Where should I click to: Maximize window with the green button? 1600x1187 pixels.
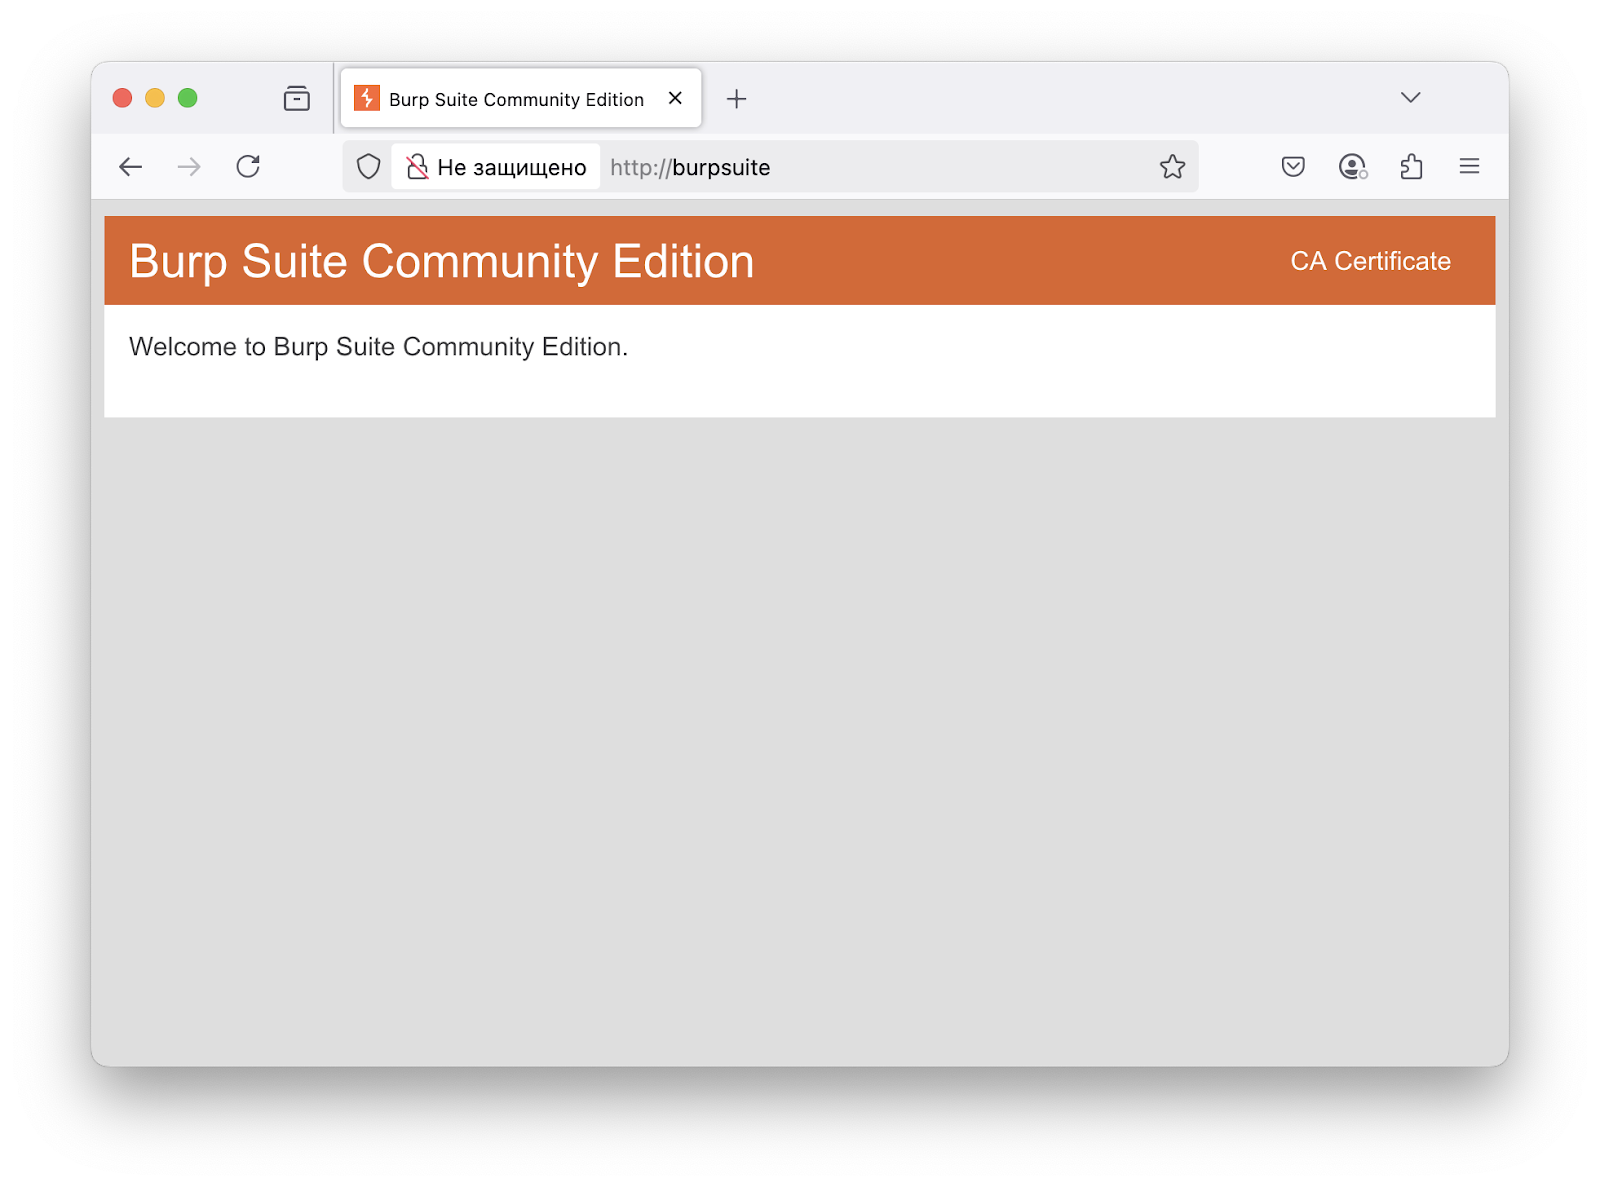[x=188, y=98]
